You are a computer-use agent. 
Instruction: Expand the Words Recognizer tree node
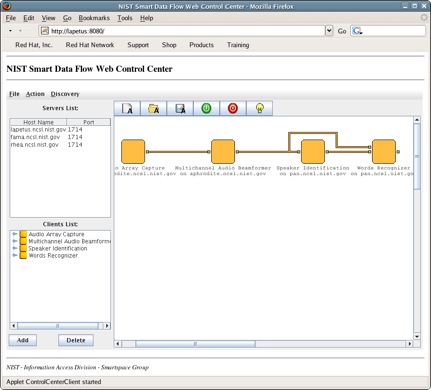point(14,255)
